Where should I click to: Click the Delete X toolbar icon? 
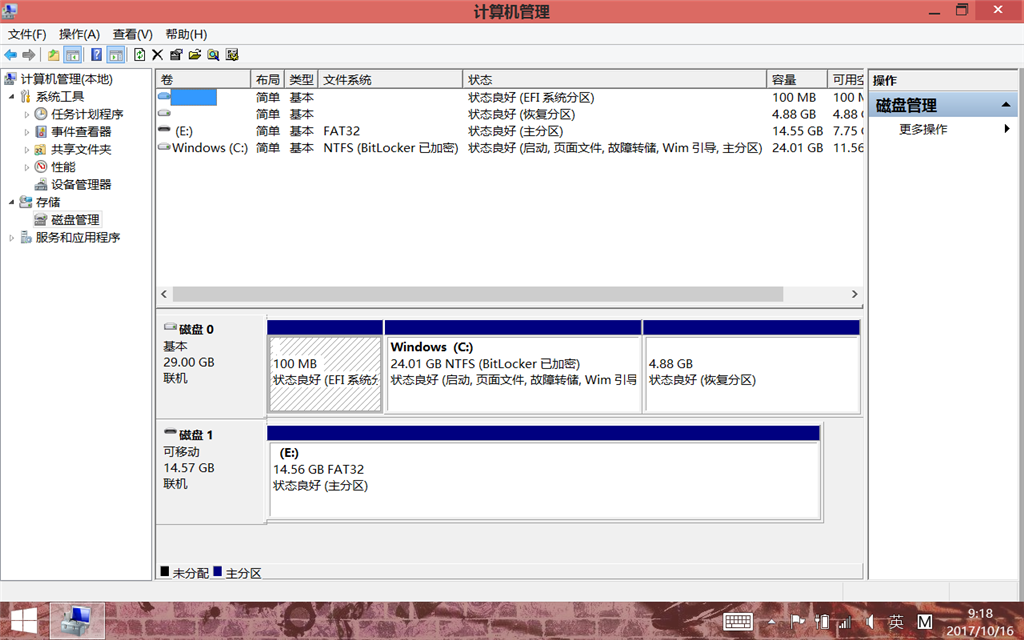tap(157, 55)
